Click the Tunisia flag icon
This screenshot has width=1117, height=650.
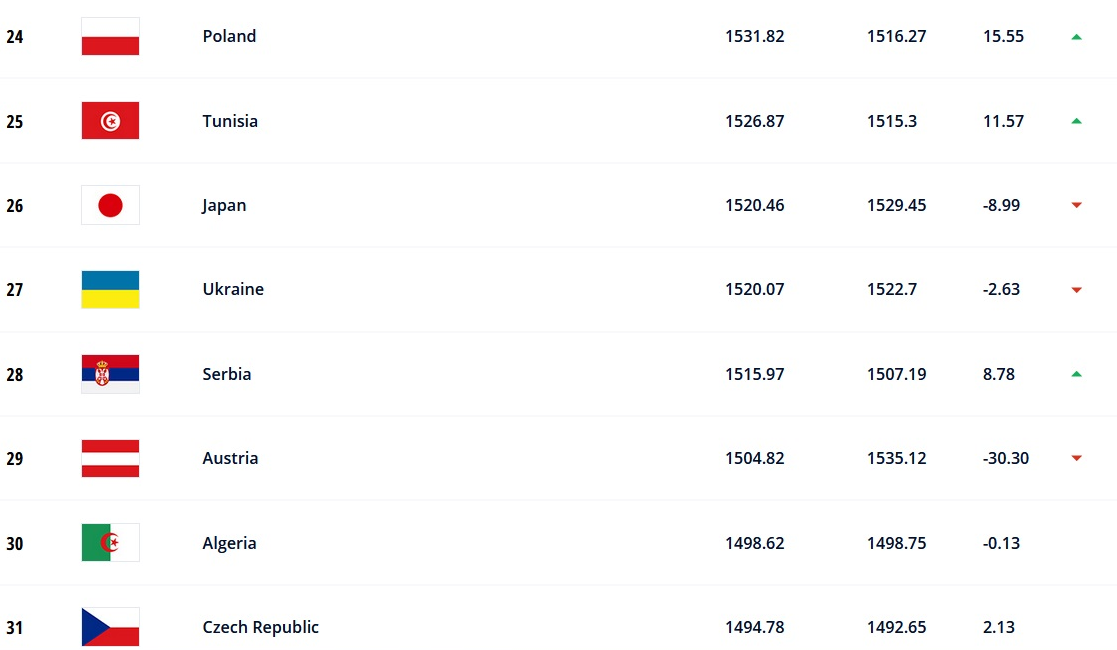(110, 121)
